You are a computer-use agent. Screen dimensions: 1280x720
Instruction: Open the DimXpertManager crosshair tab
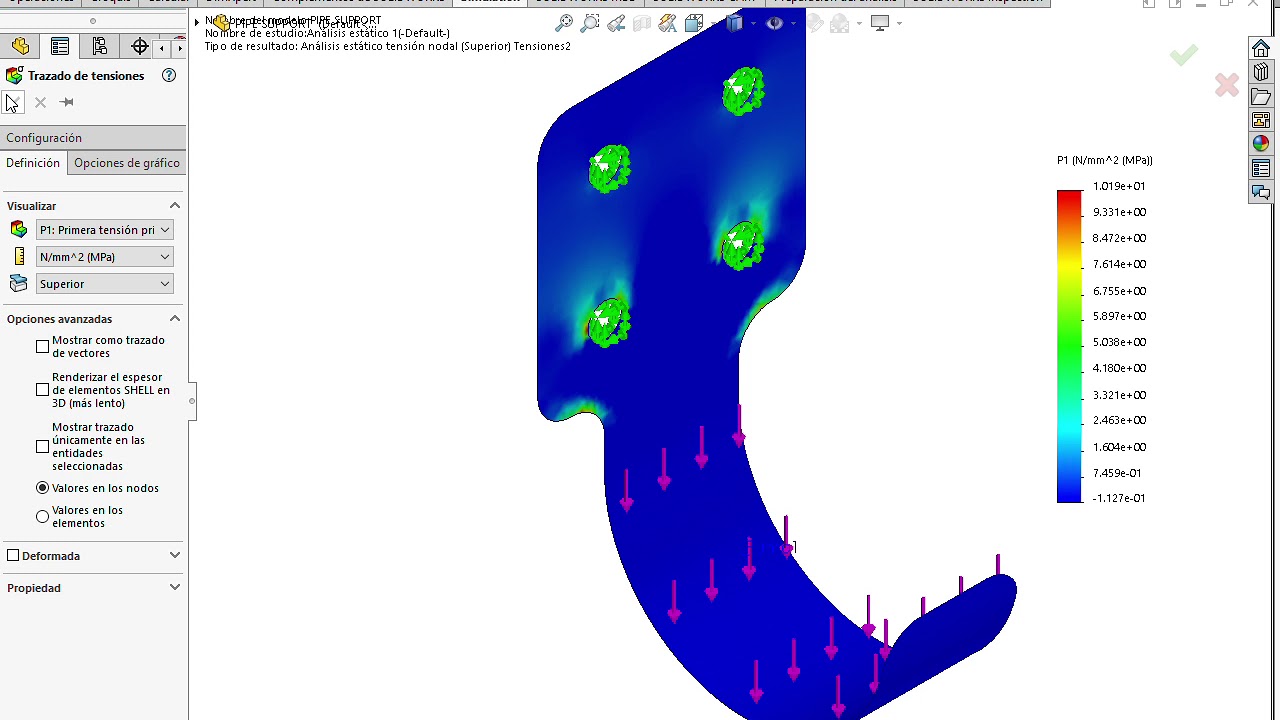click(x=140, y=46)
